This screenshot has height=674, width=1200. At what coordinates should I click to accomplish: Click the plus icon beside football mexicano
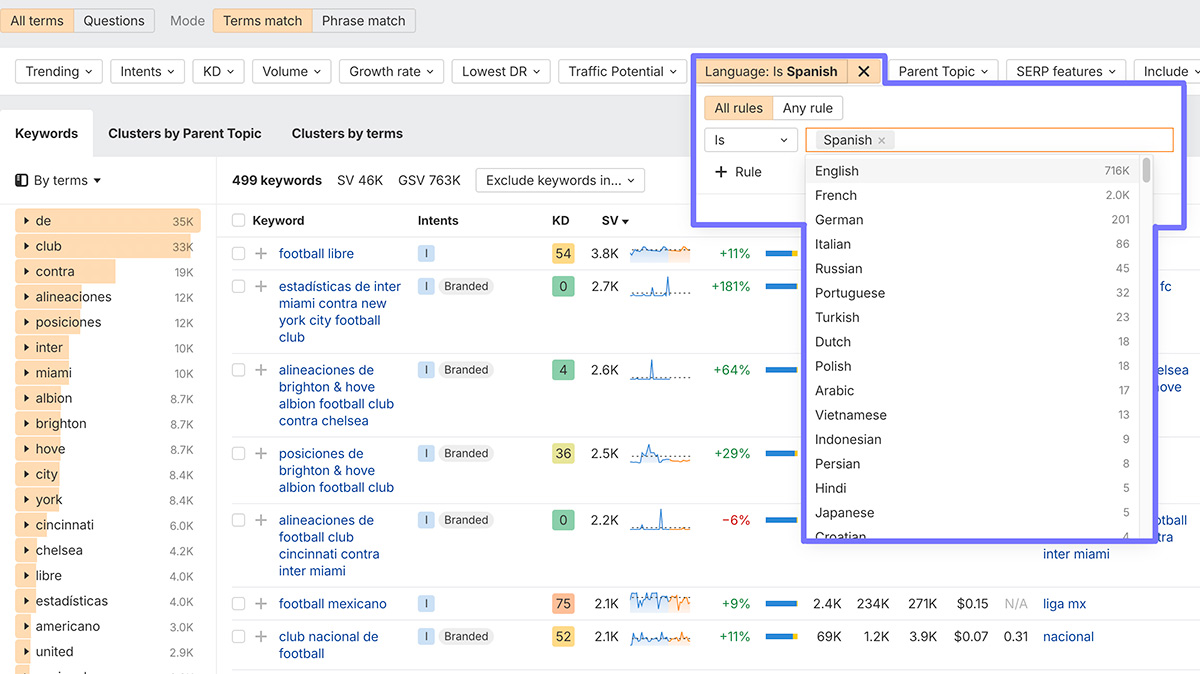coord(261,604)
